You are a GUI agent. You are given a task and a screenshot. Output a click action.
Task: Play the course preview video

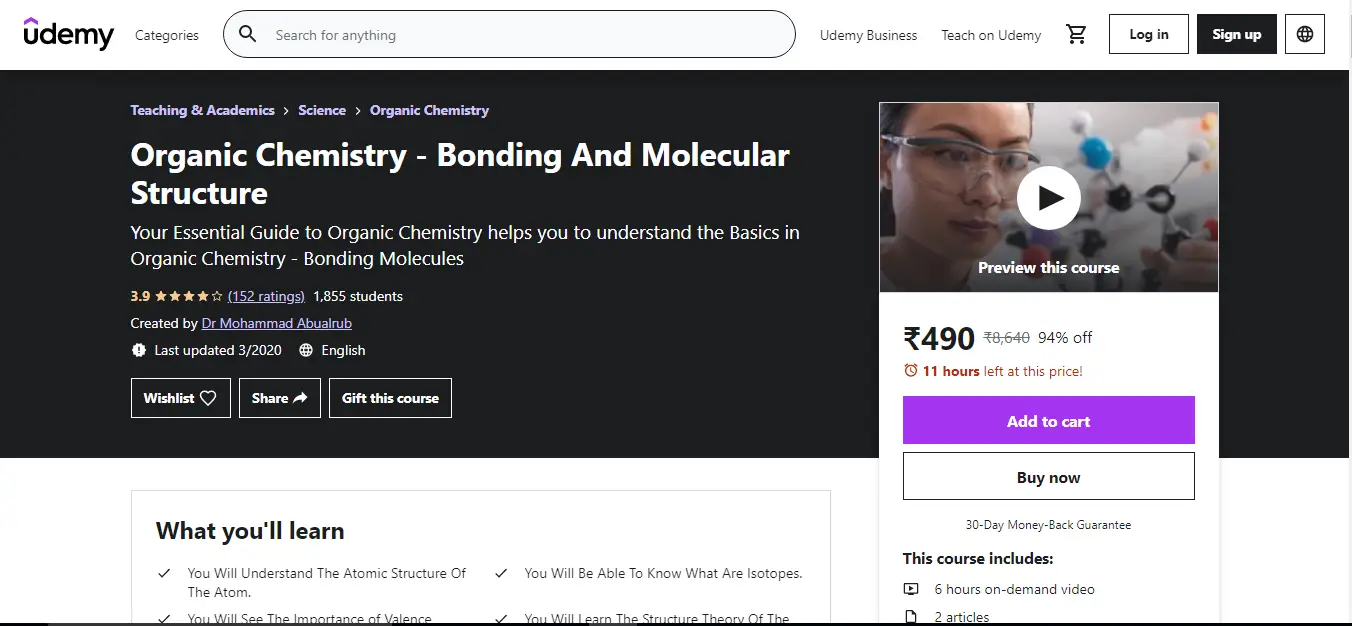[x=1048, y=198]
